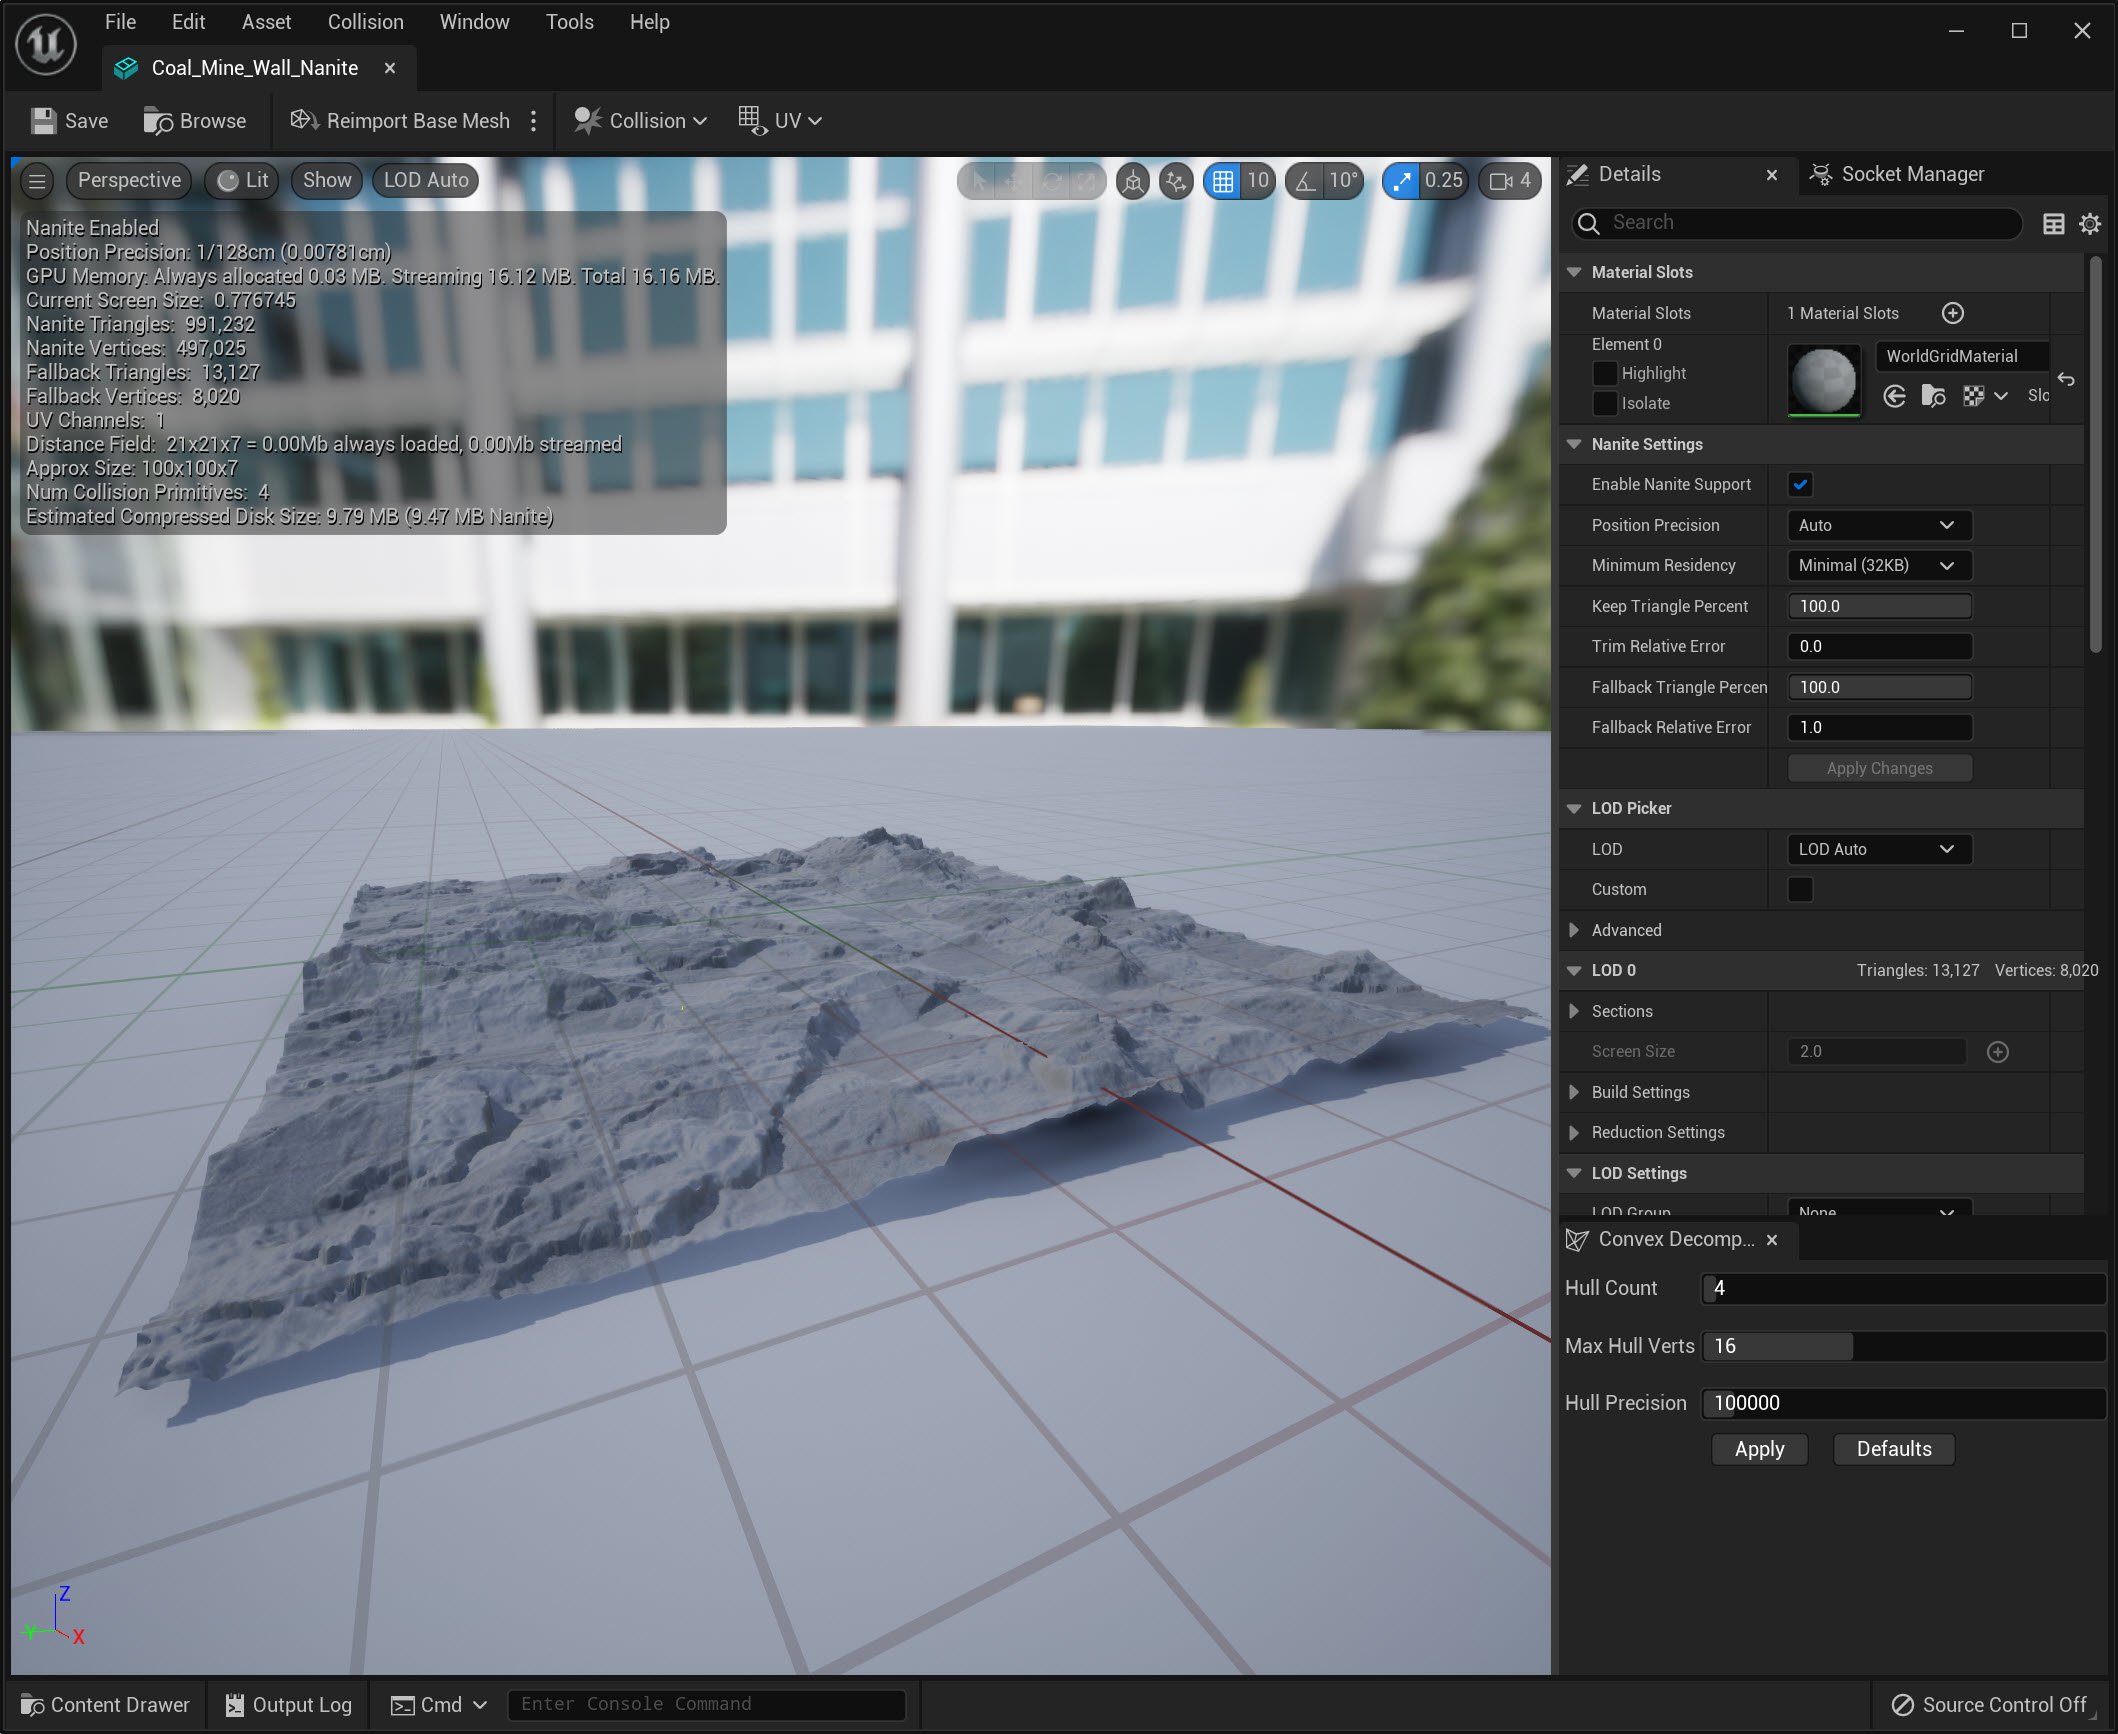Add a material slot with plus icon
Image resolution: width=2118 pixels, height=1734 pixels.
click(x=1952, y=313)
